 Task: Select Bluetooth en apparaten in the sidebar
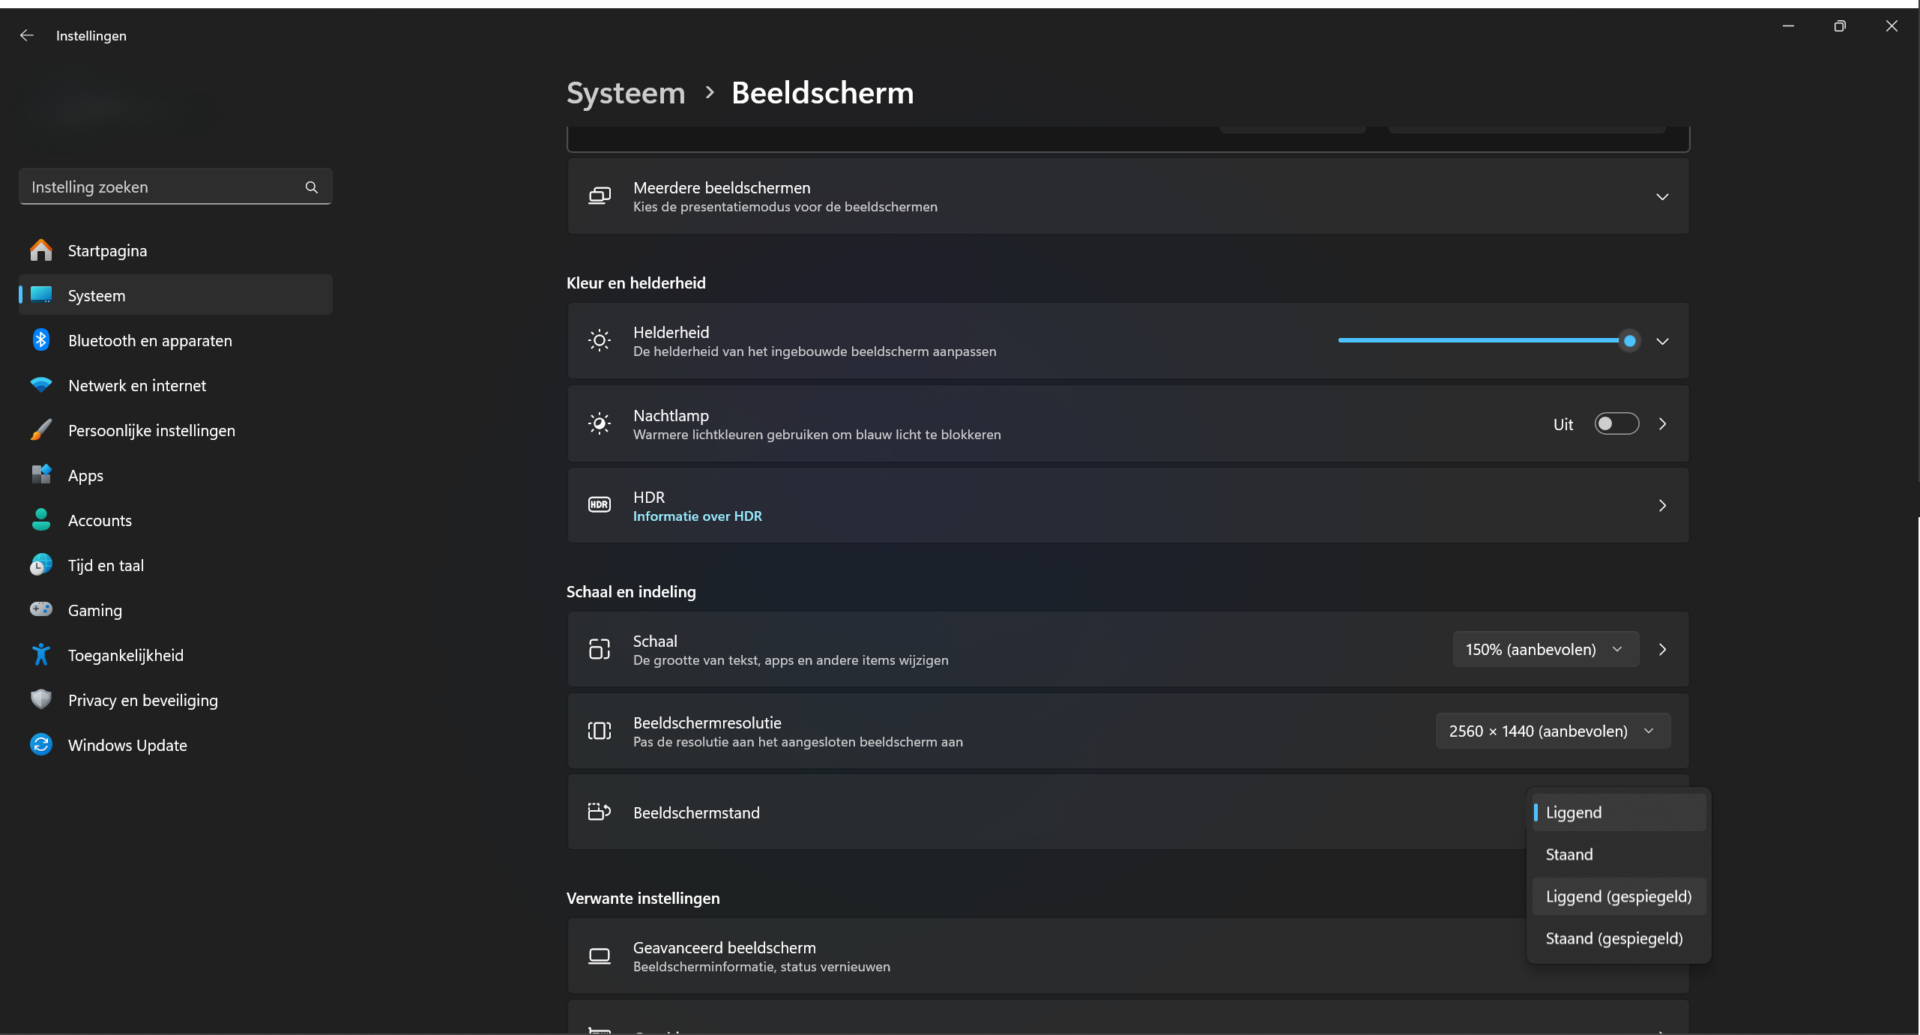(150, 340)
